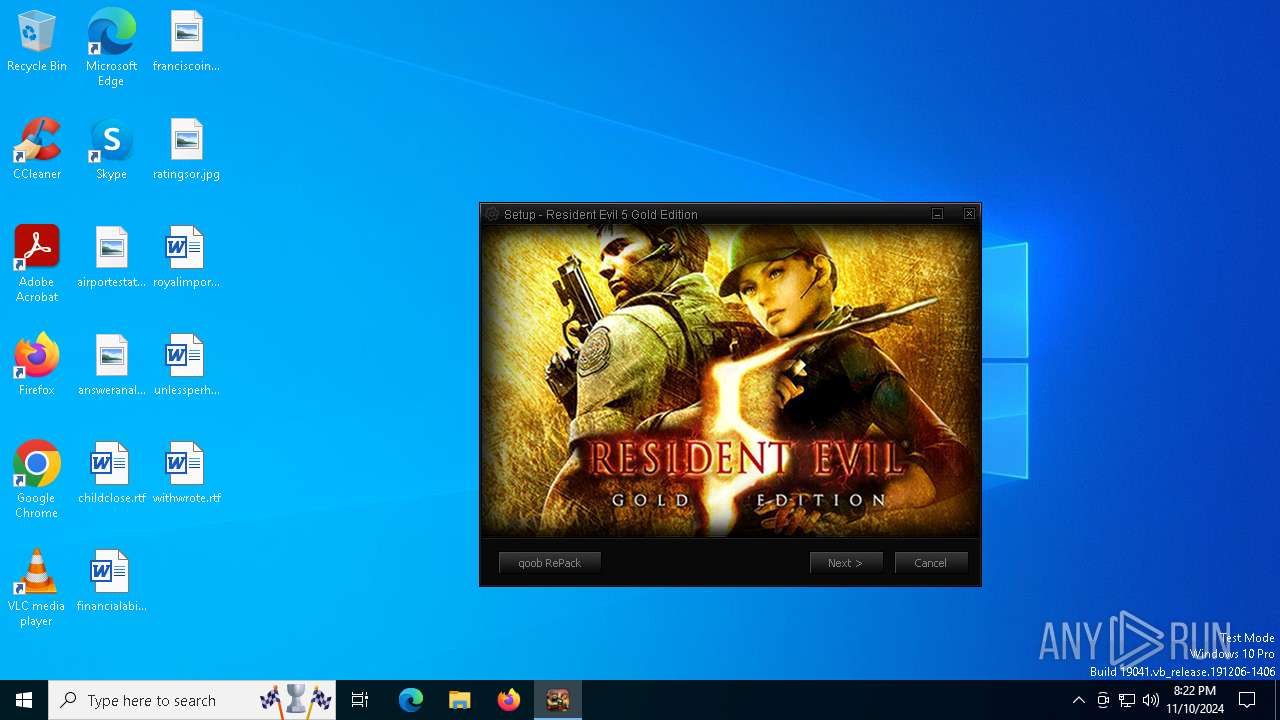Click the Resident Evil 5 cover artwork
Screen dimensions: 1280x720
pyautogui.click(x=730, y=381)
